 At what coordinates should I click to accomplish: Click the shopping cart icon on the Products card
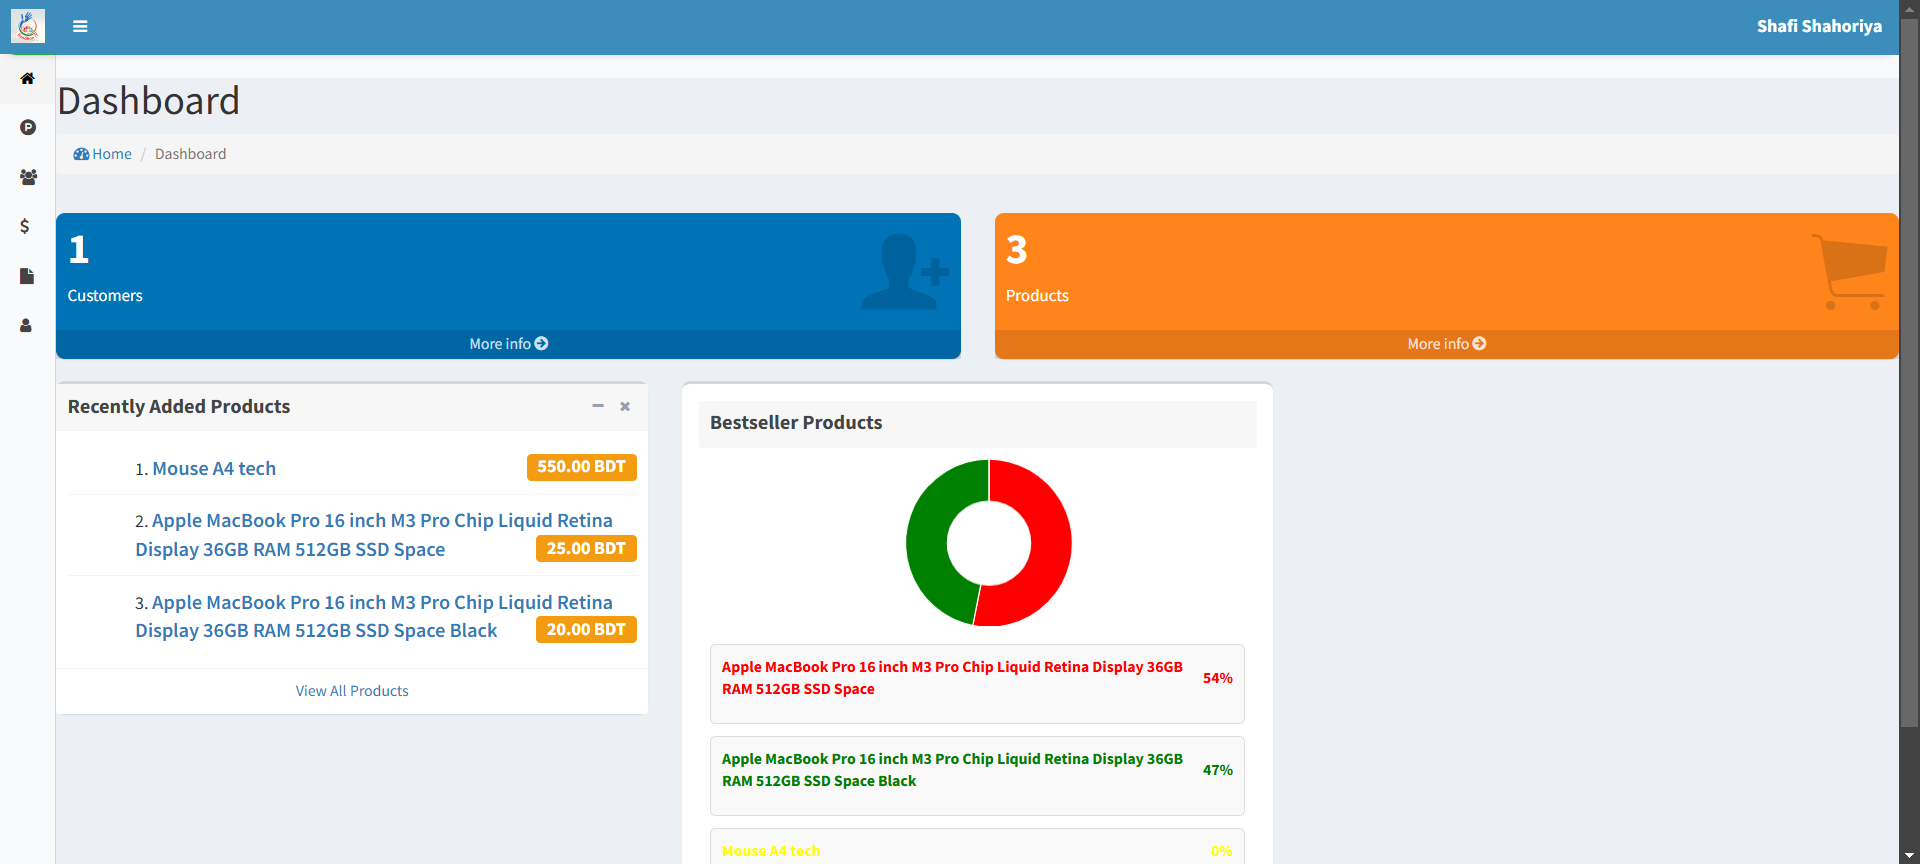pyautogui.click(x=1849, y=272)
